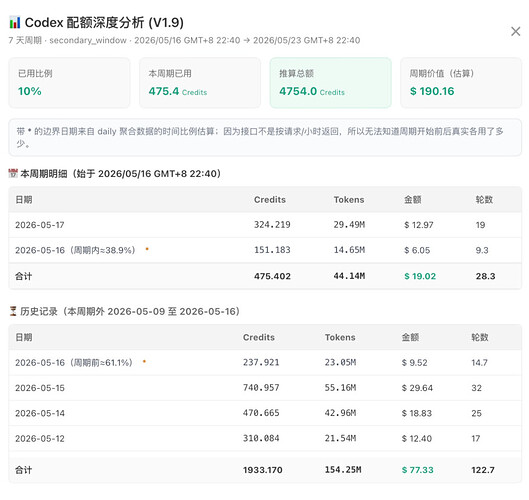Click Tokens value 23.05M

[340, 362]
